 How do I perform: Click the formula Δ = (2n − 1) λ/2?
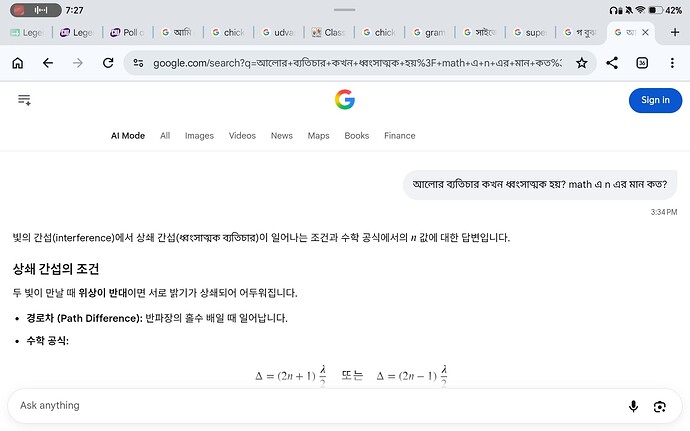click(x=411, y=376)
